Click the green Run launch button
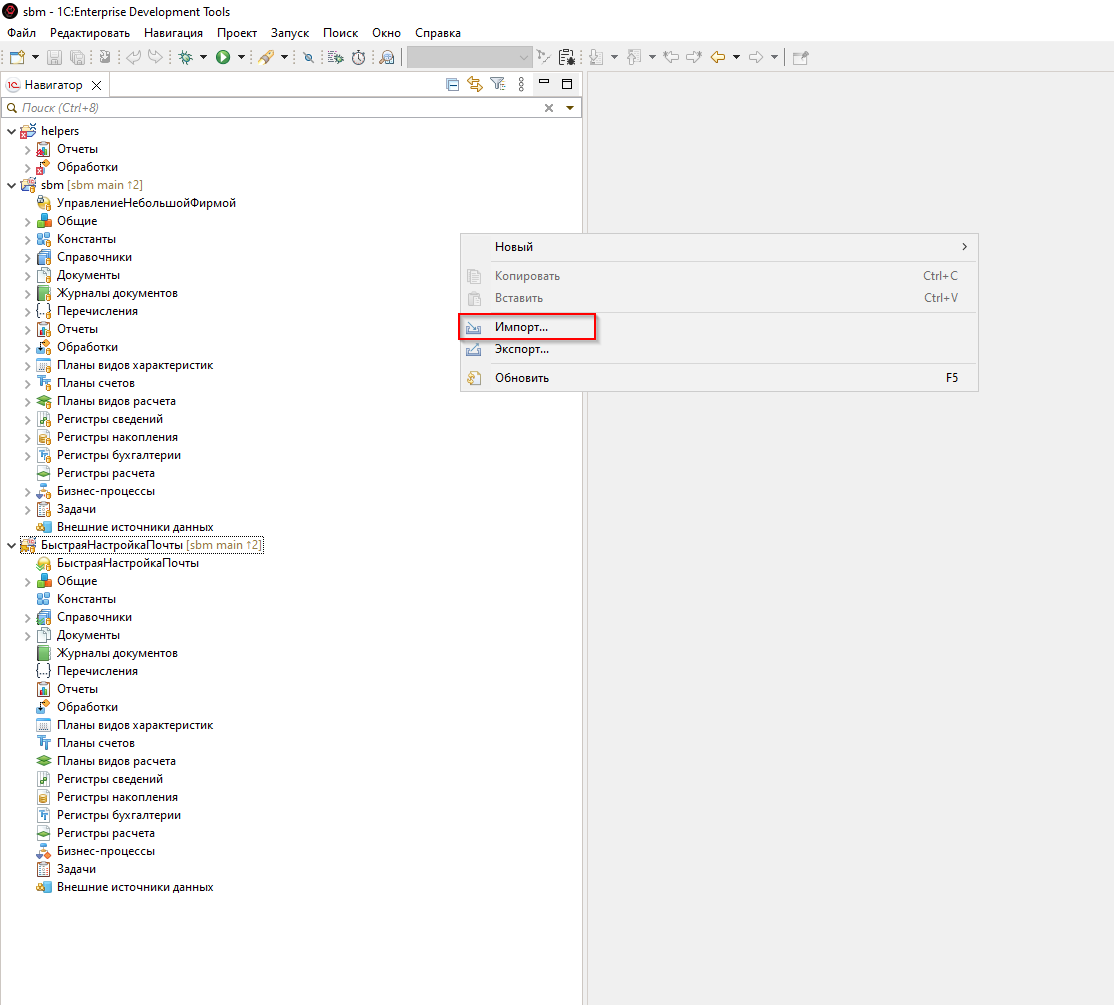Image resolution: width=1114 pixels, height=1005 pixels. (x=223, y=58)
